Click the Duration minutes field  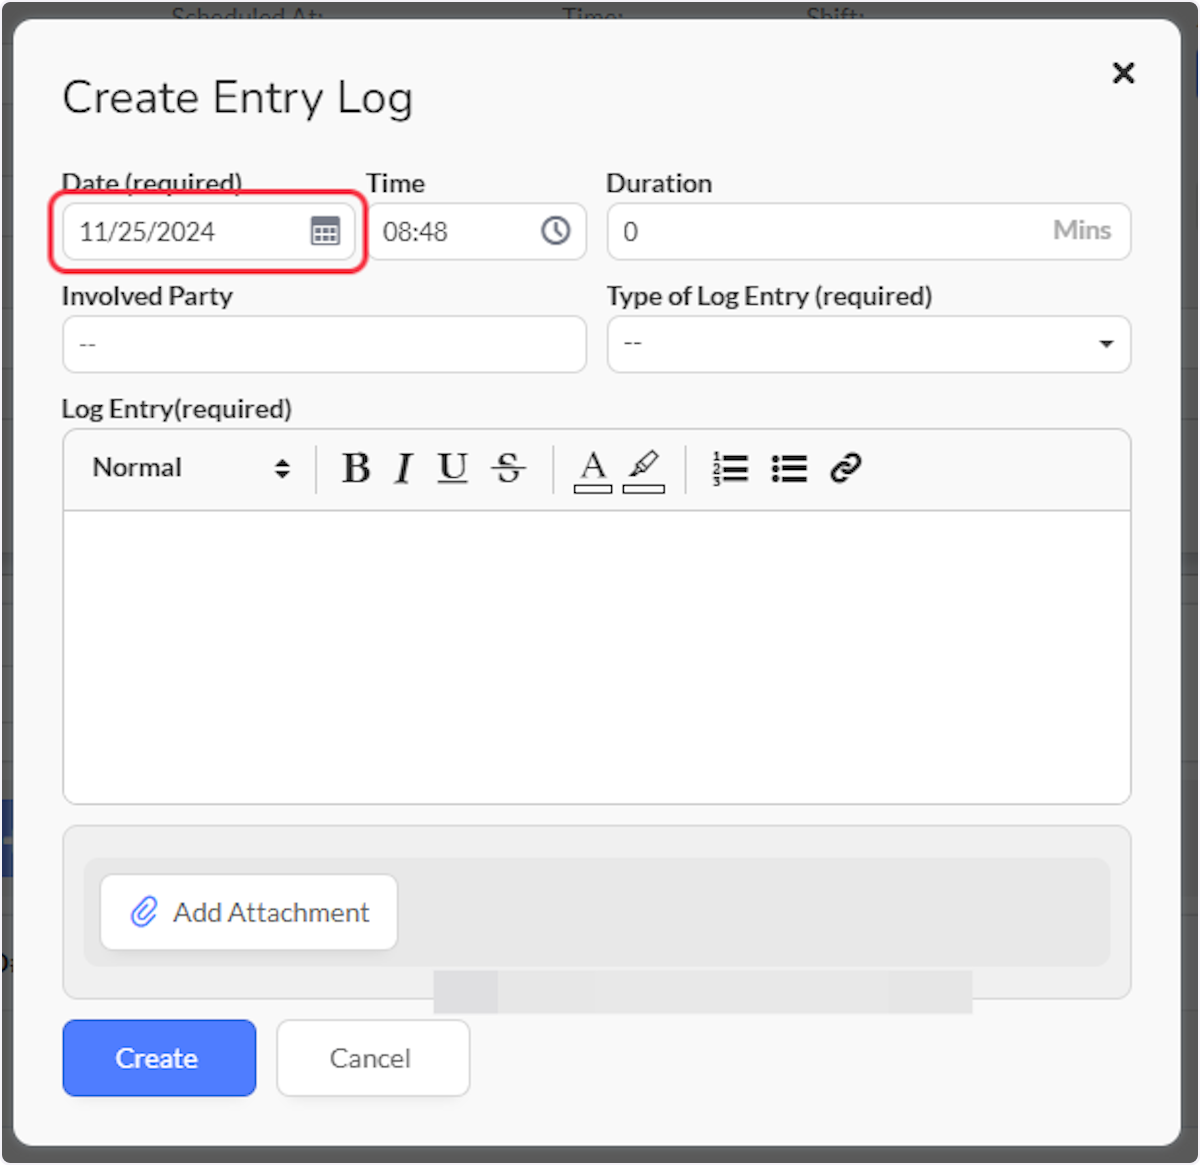tap(869, 232)
